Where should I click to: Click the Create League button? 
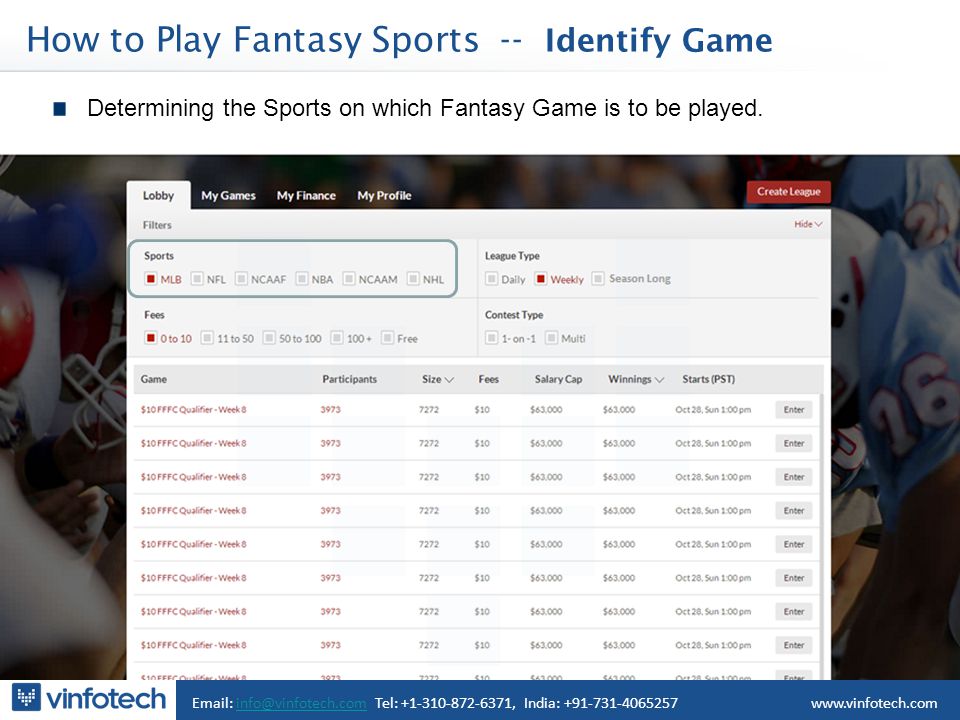coord(789,192)
